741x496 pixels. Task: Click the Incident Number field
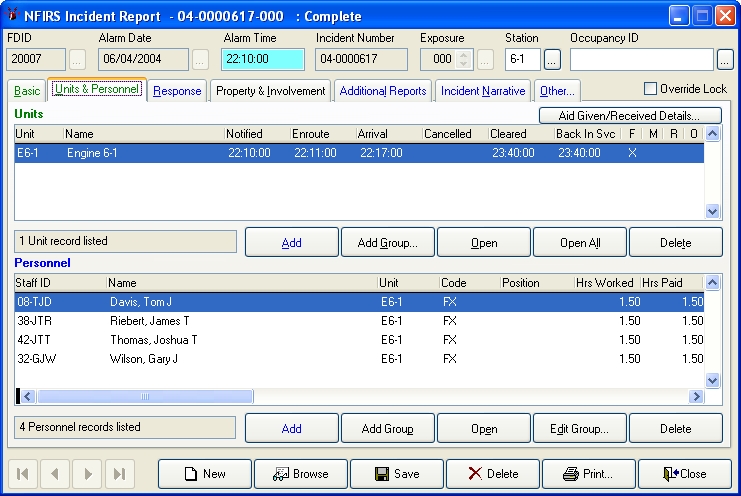[361, 60]
